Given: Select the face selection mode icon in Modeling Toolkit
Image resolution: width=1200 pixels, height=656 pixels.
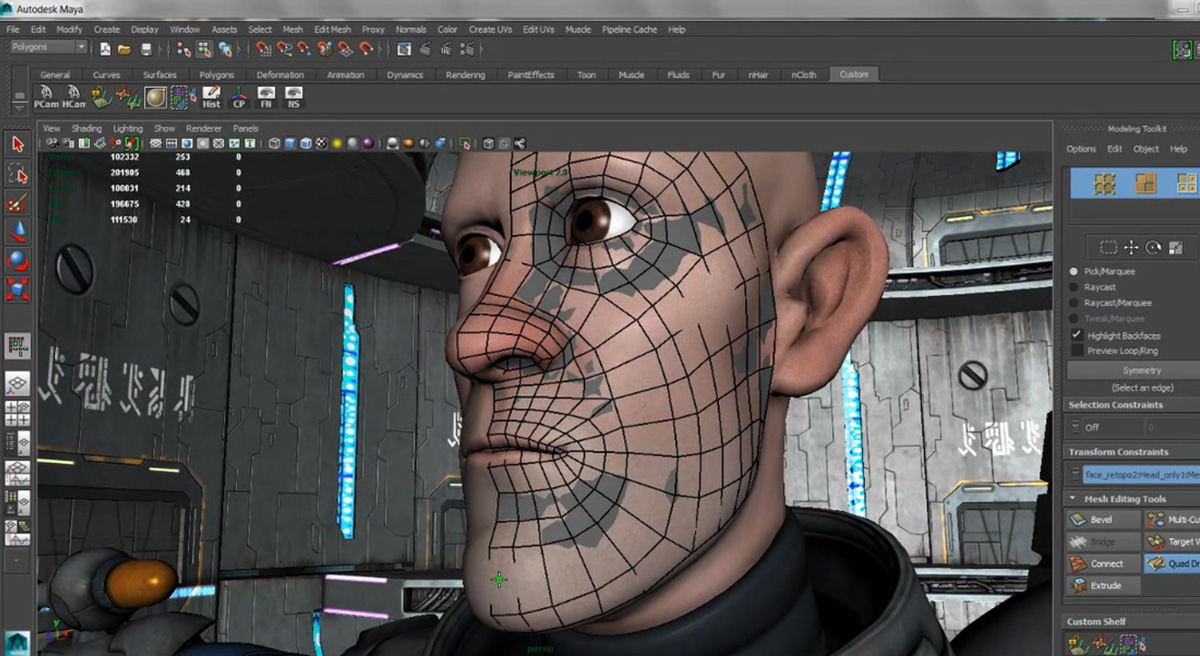Looking at the screenshot, I should click(1187, 184).
